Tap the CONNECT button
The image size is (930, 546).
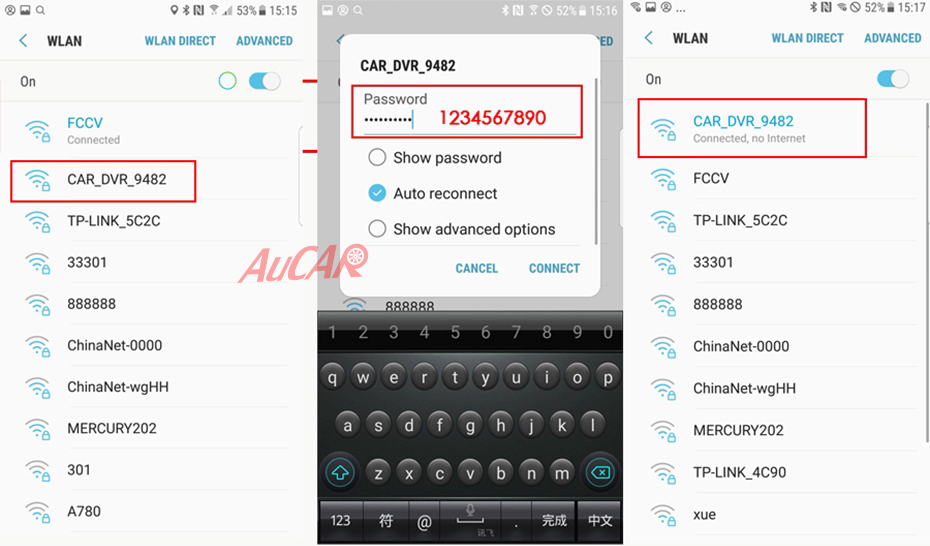tap(555, 269)
